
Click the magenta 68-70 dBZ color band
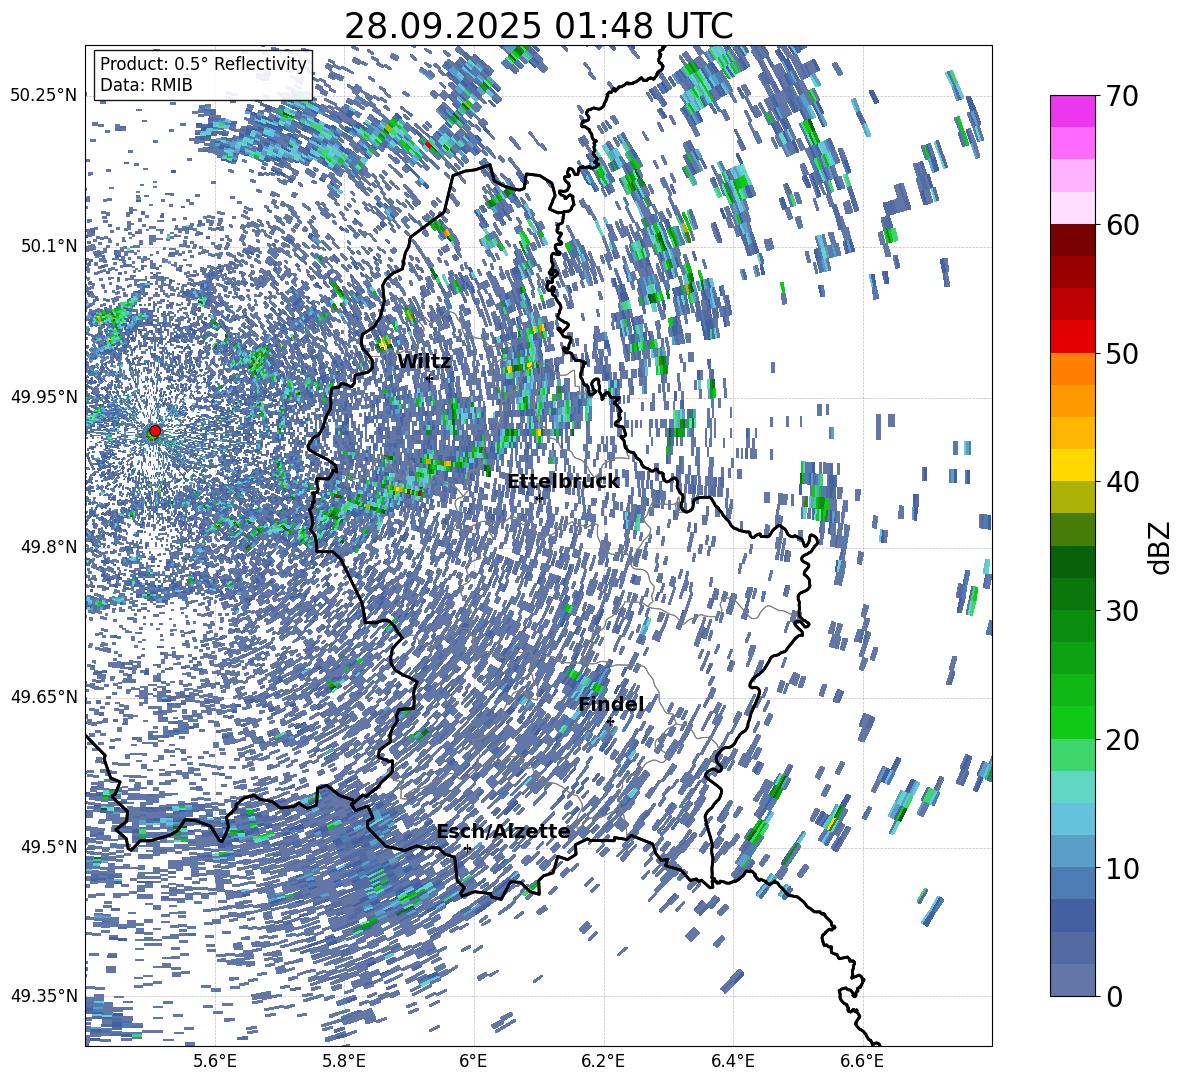1072,111
